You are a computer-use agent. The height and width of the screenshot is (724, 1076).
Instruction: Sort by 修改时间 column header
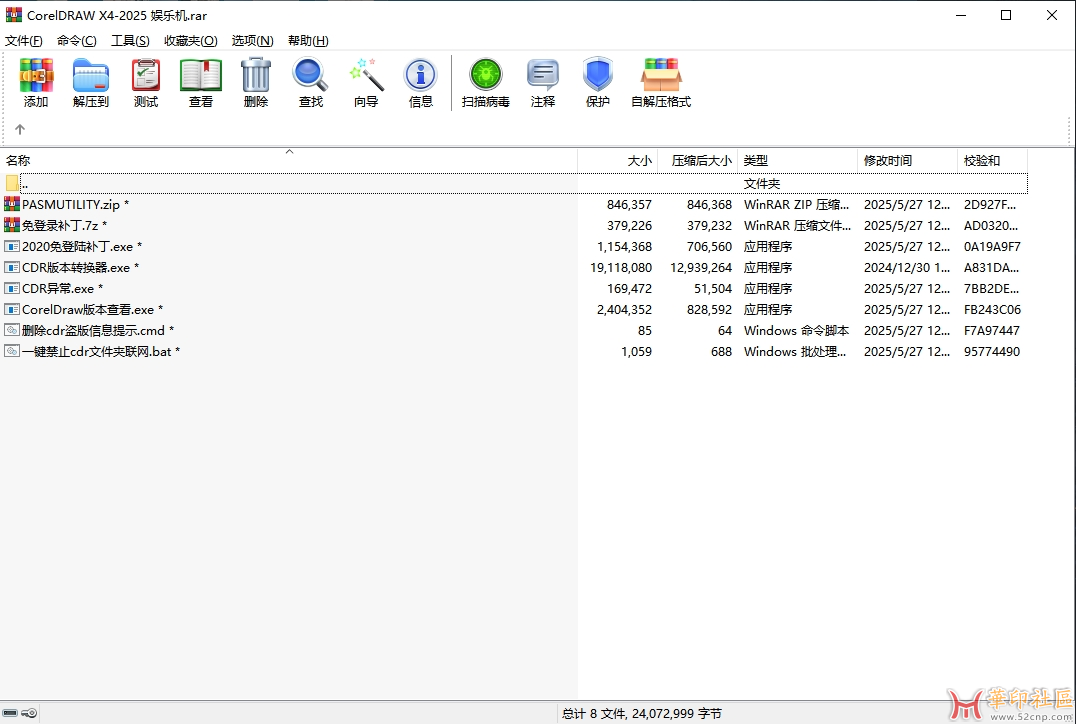[x=907, y=161]
